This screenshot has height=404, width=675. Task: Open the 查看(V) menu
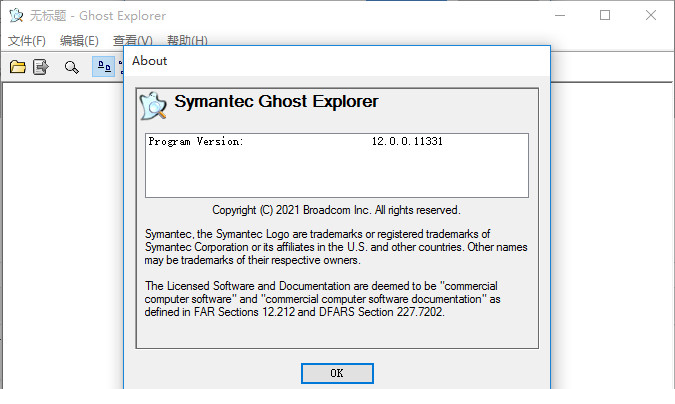(133, 41)
